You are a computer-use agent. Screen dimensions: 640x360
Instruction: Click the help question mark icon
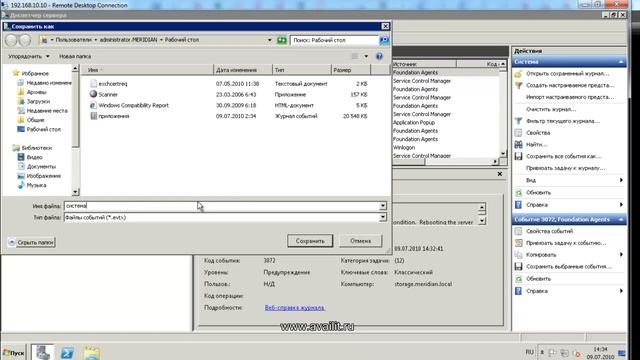379,56
